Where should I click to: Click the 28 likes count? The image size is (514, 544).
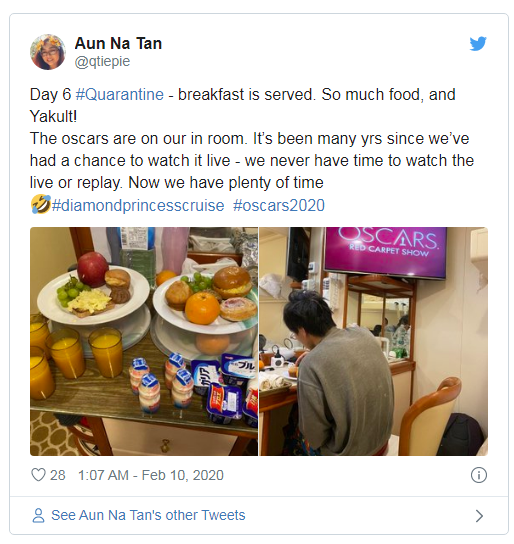(x=58, y=475)
